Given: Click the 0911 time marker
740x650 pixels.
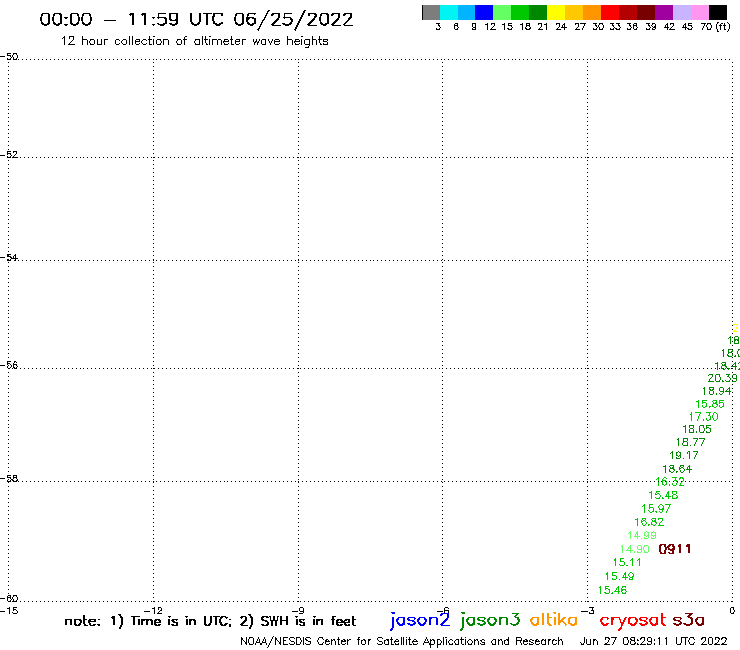Looking at the screenshot, I should (675, 549).
